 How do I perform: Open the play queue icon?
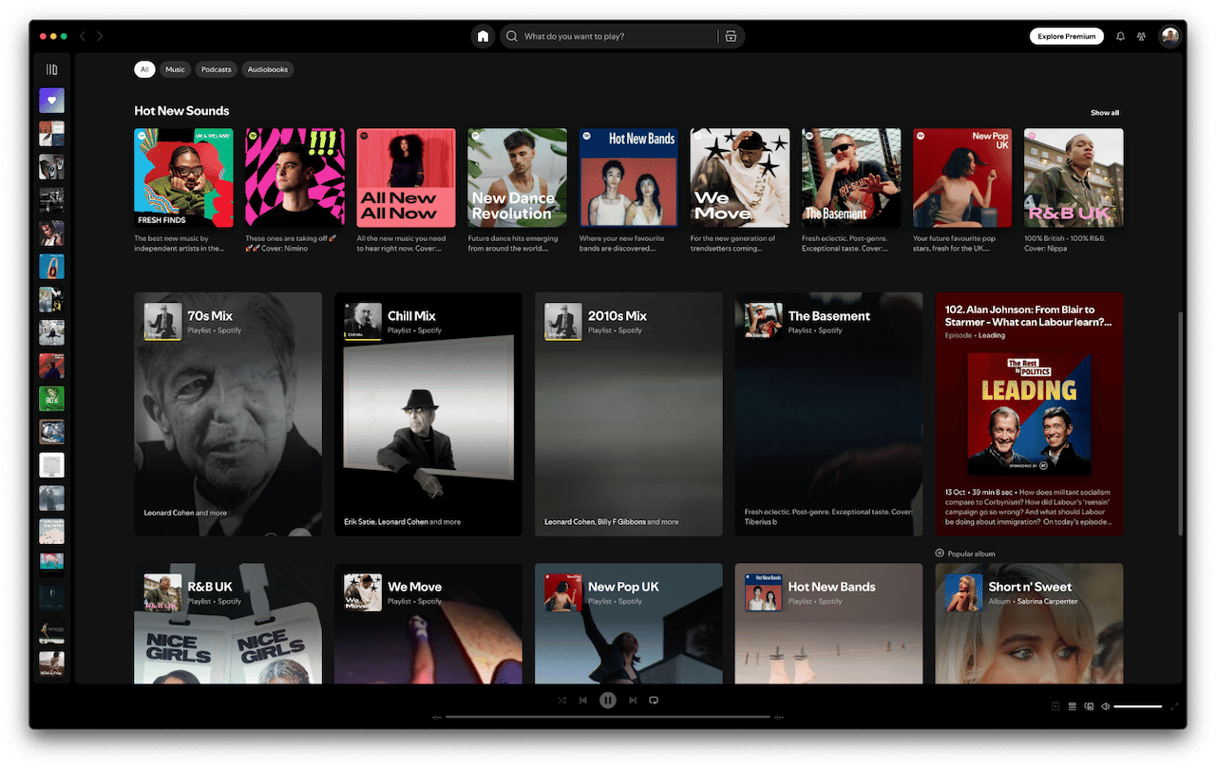(1072, 706)
